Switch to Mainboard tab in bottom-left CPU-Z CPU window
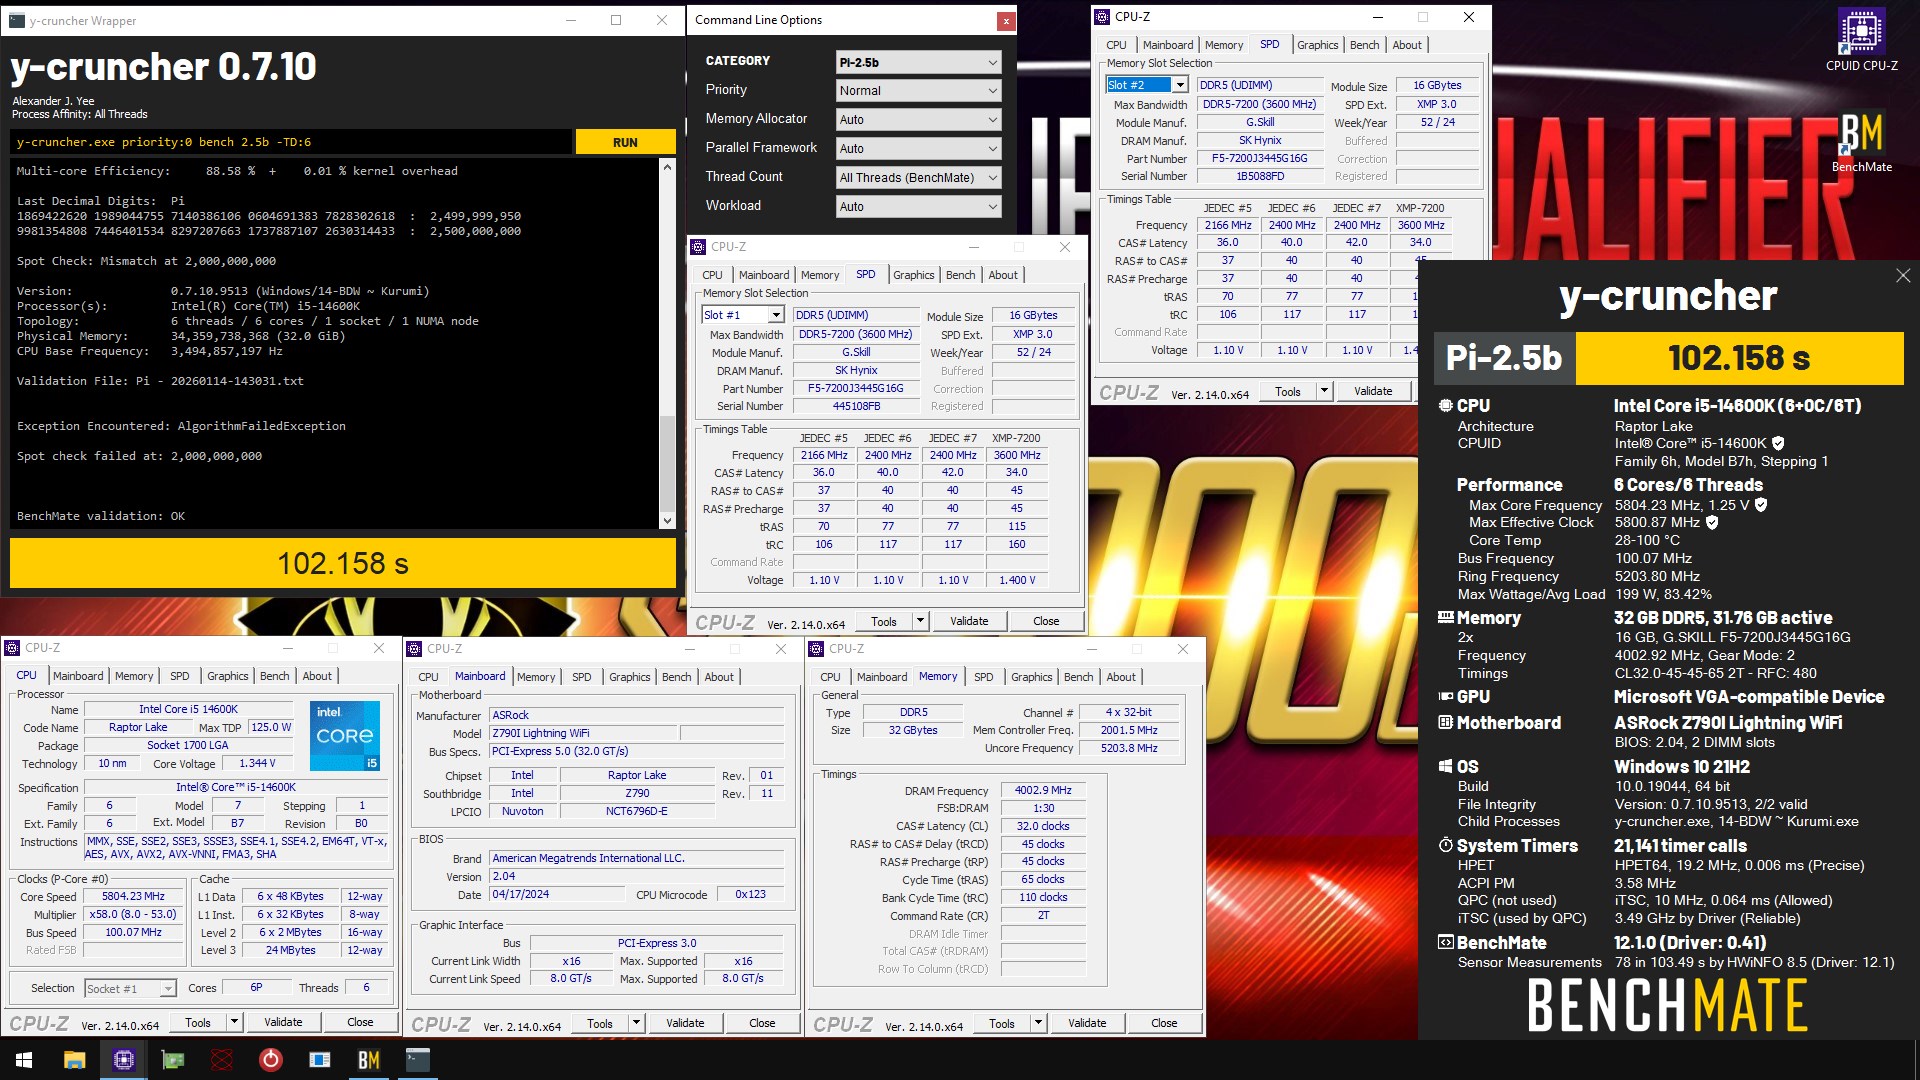 [78, 676]
